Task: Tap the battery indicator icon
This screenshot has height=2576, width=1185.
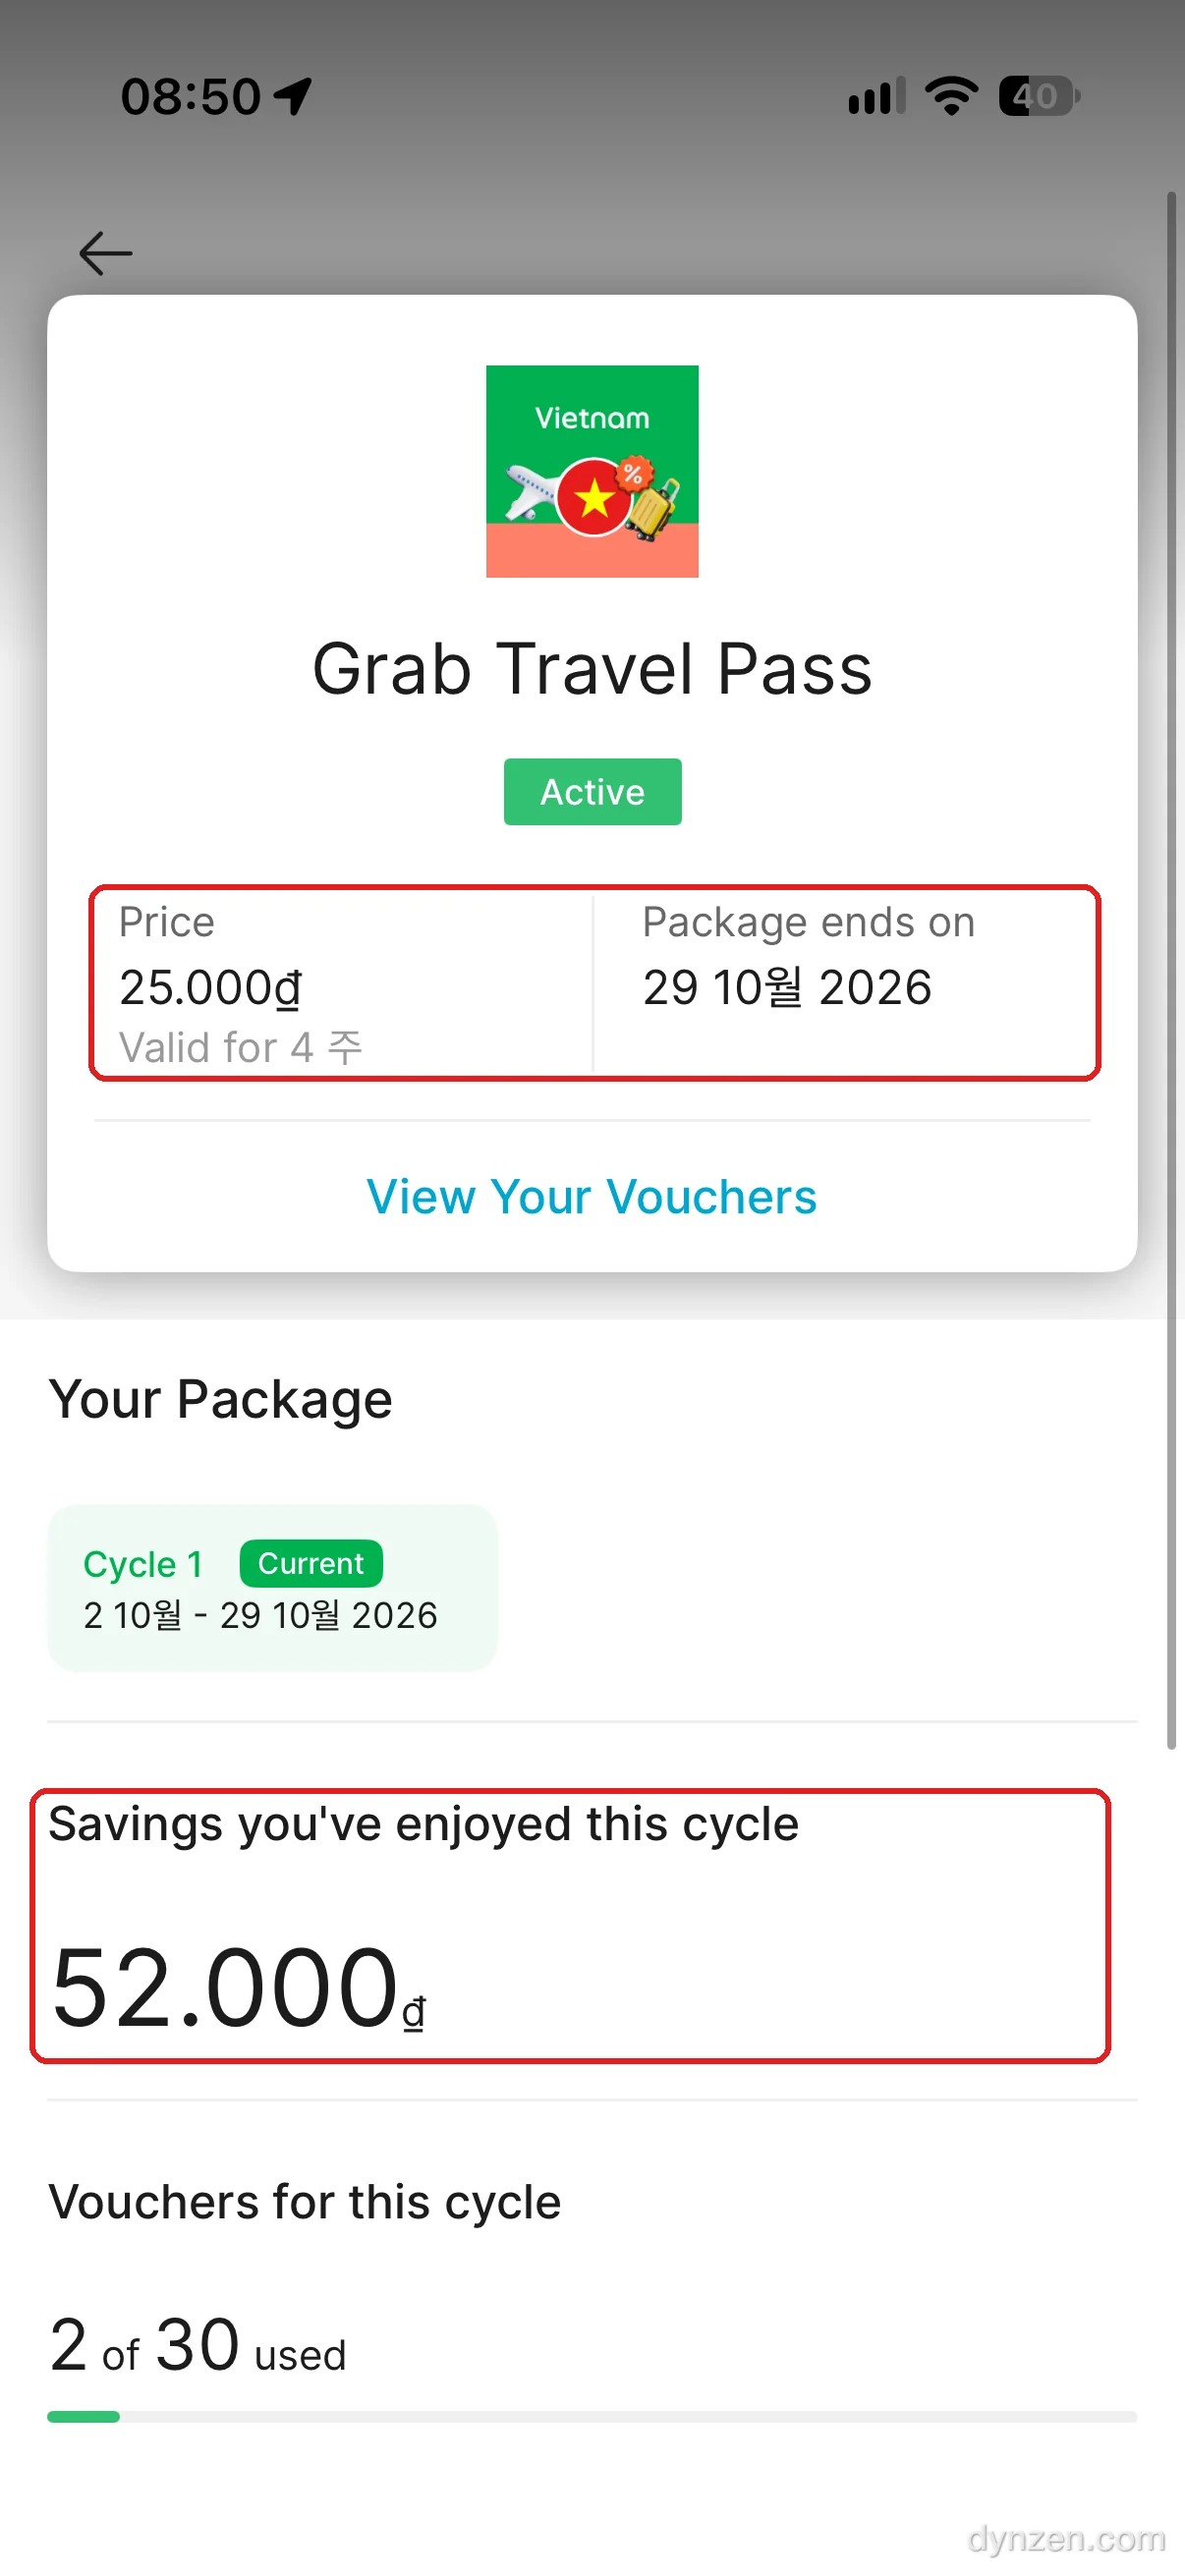Action: tap(1039, 96)
